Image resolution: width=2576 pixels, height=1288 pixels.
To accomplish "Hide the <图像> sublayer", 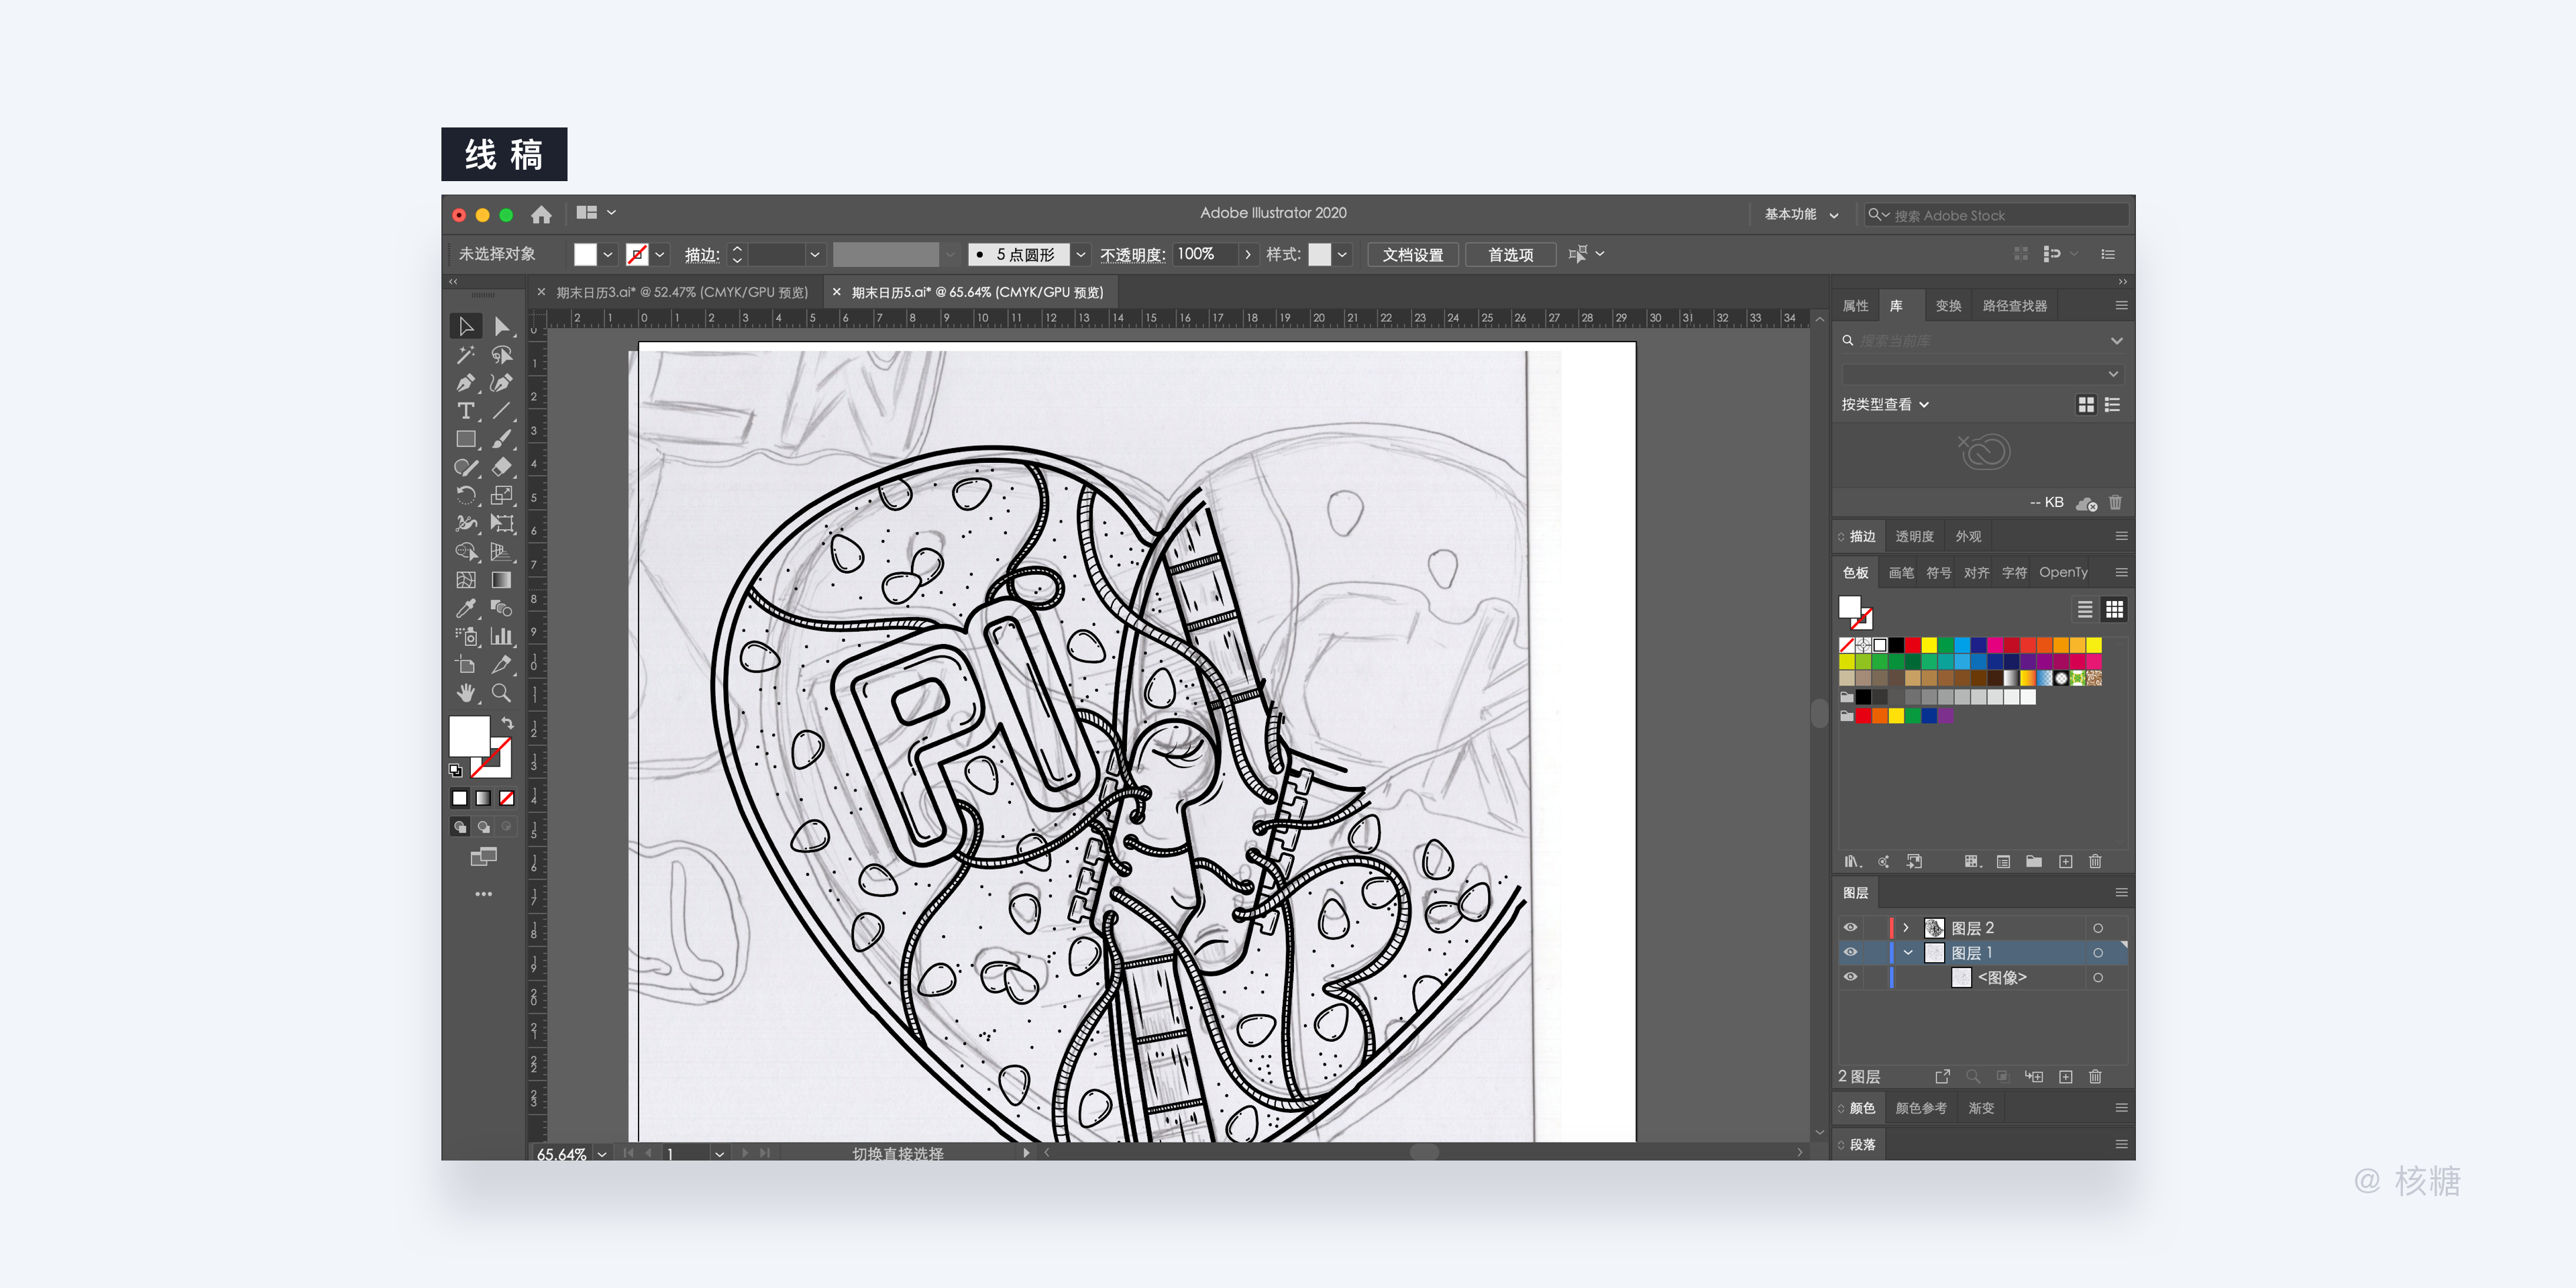I will tap(1850, 977).
